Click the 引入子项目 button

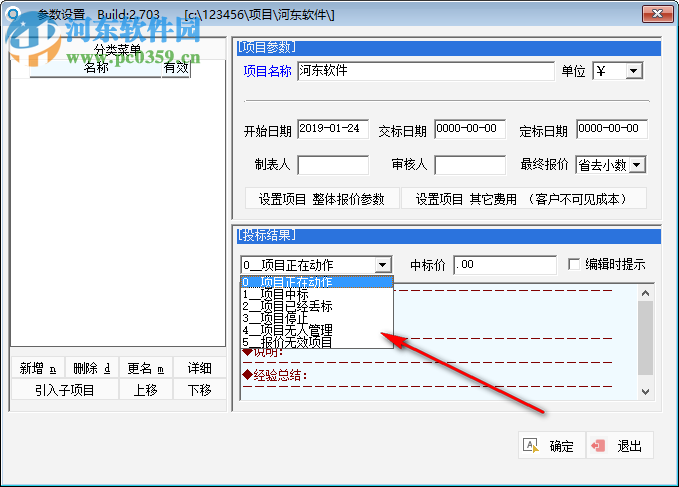coord(65,390)
